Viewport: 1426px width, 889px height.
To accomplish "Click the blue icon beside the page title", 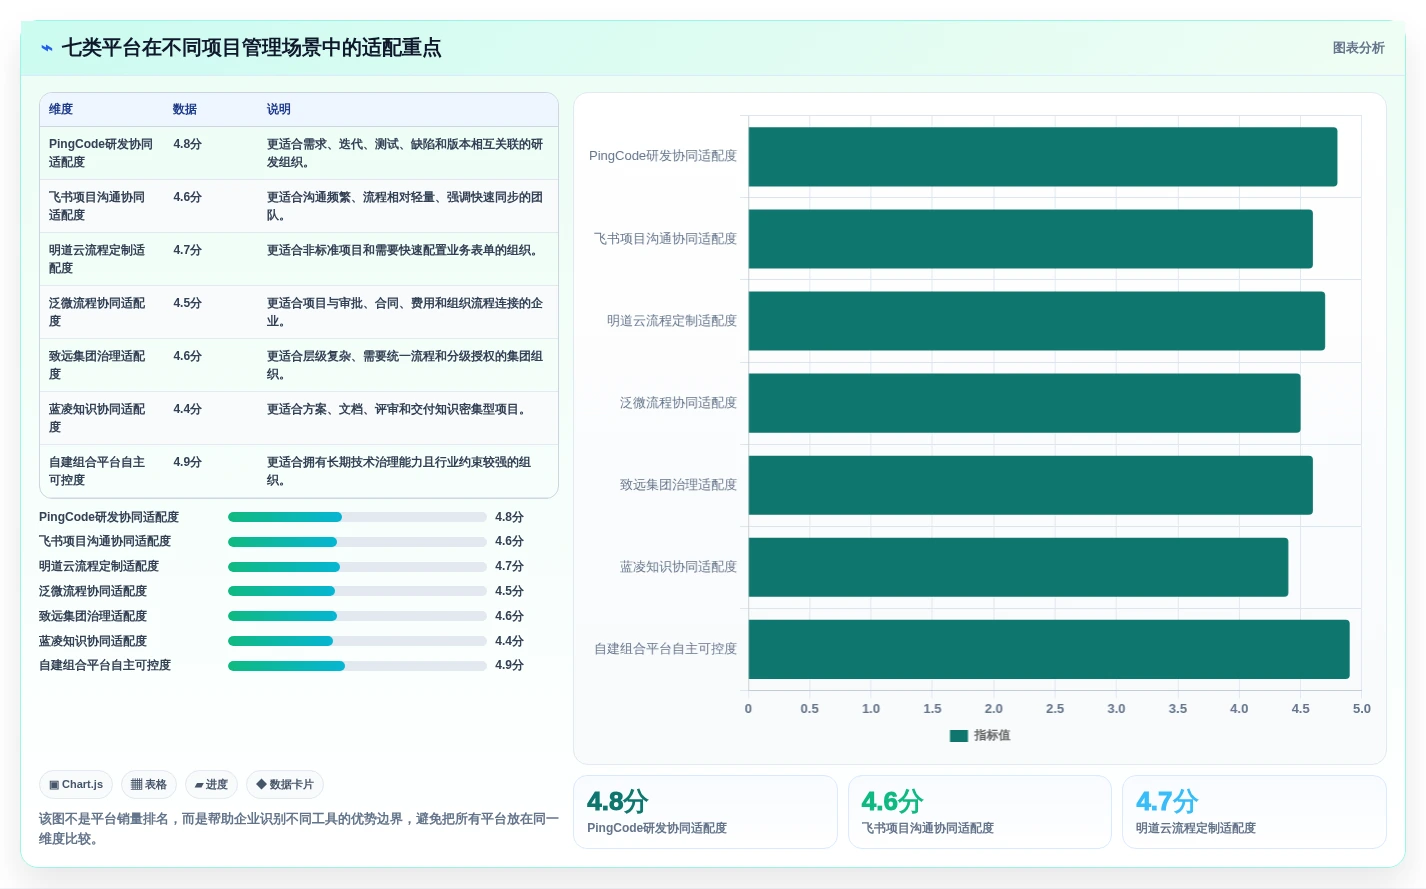I will click(x=46, y=48).
